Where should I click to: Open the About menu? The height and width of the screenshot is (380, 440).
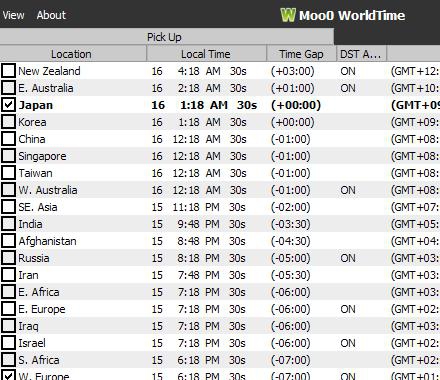point(51,15)
